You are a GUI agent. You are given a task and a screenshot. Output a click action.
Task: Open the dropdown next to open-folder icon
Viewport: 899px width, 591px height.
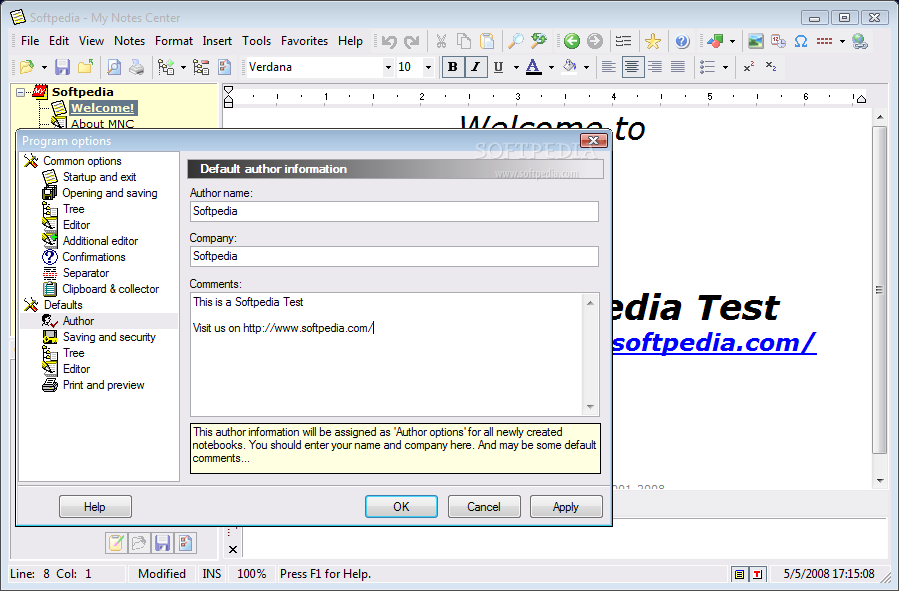click(44, 67)
